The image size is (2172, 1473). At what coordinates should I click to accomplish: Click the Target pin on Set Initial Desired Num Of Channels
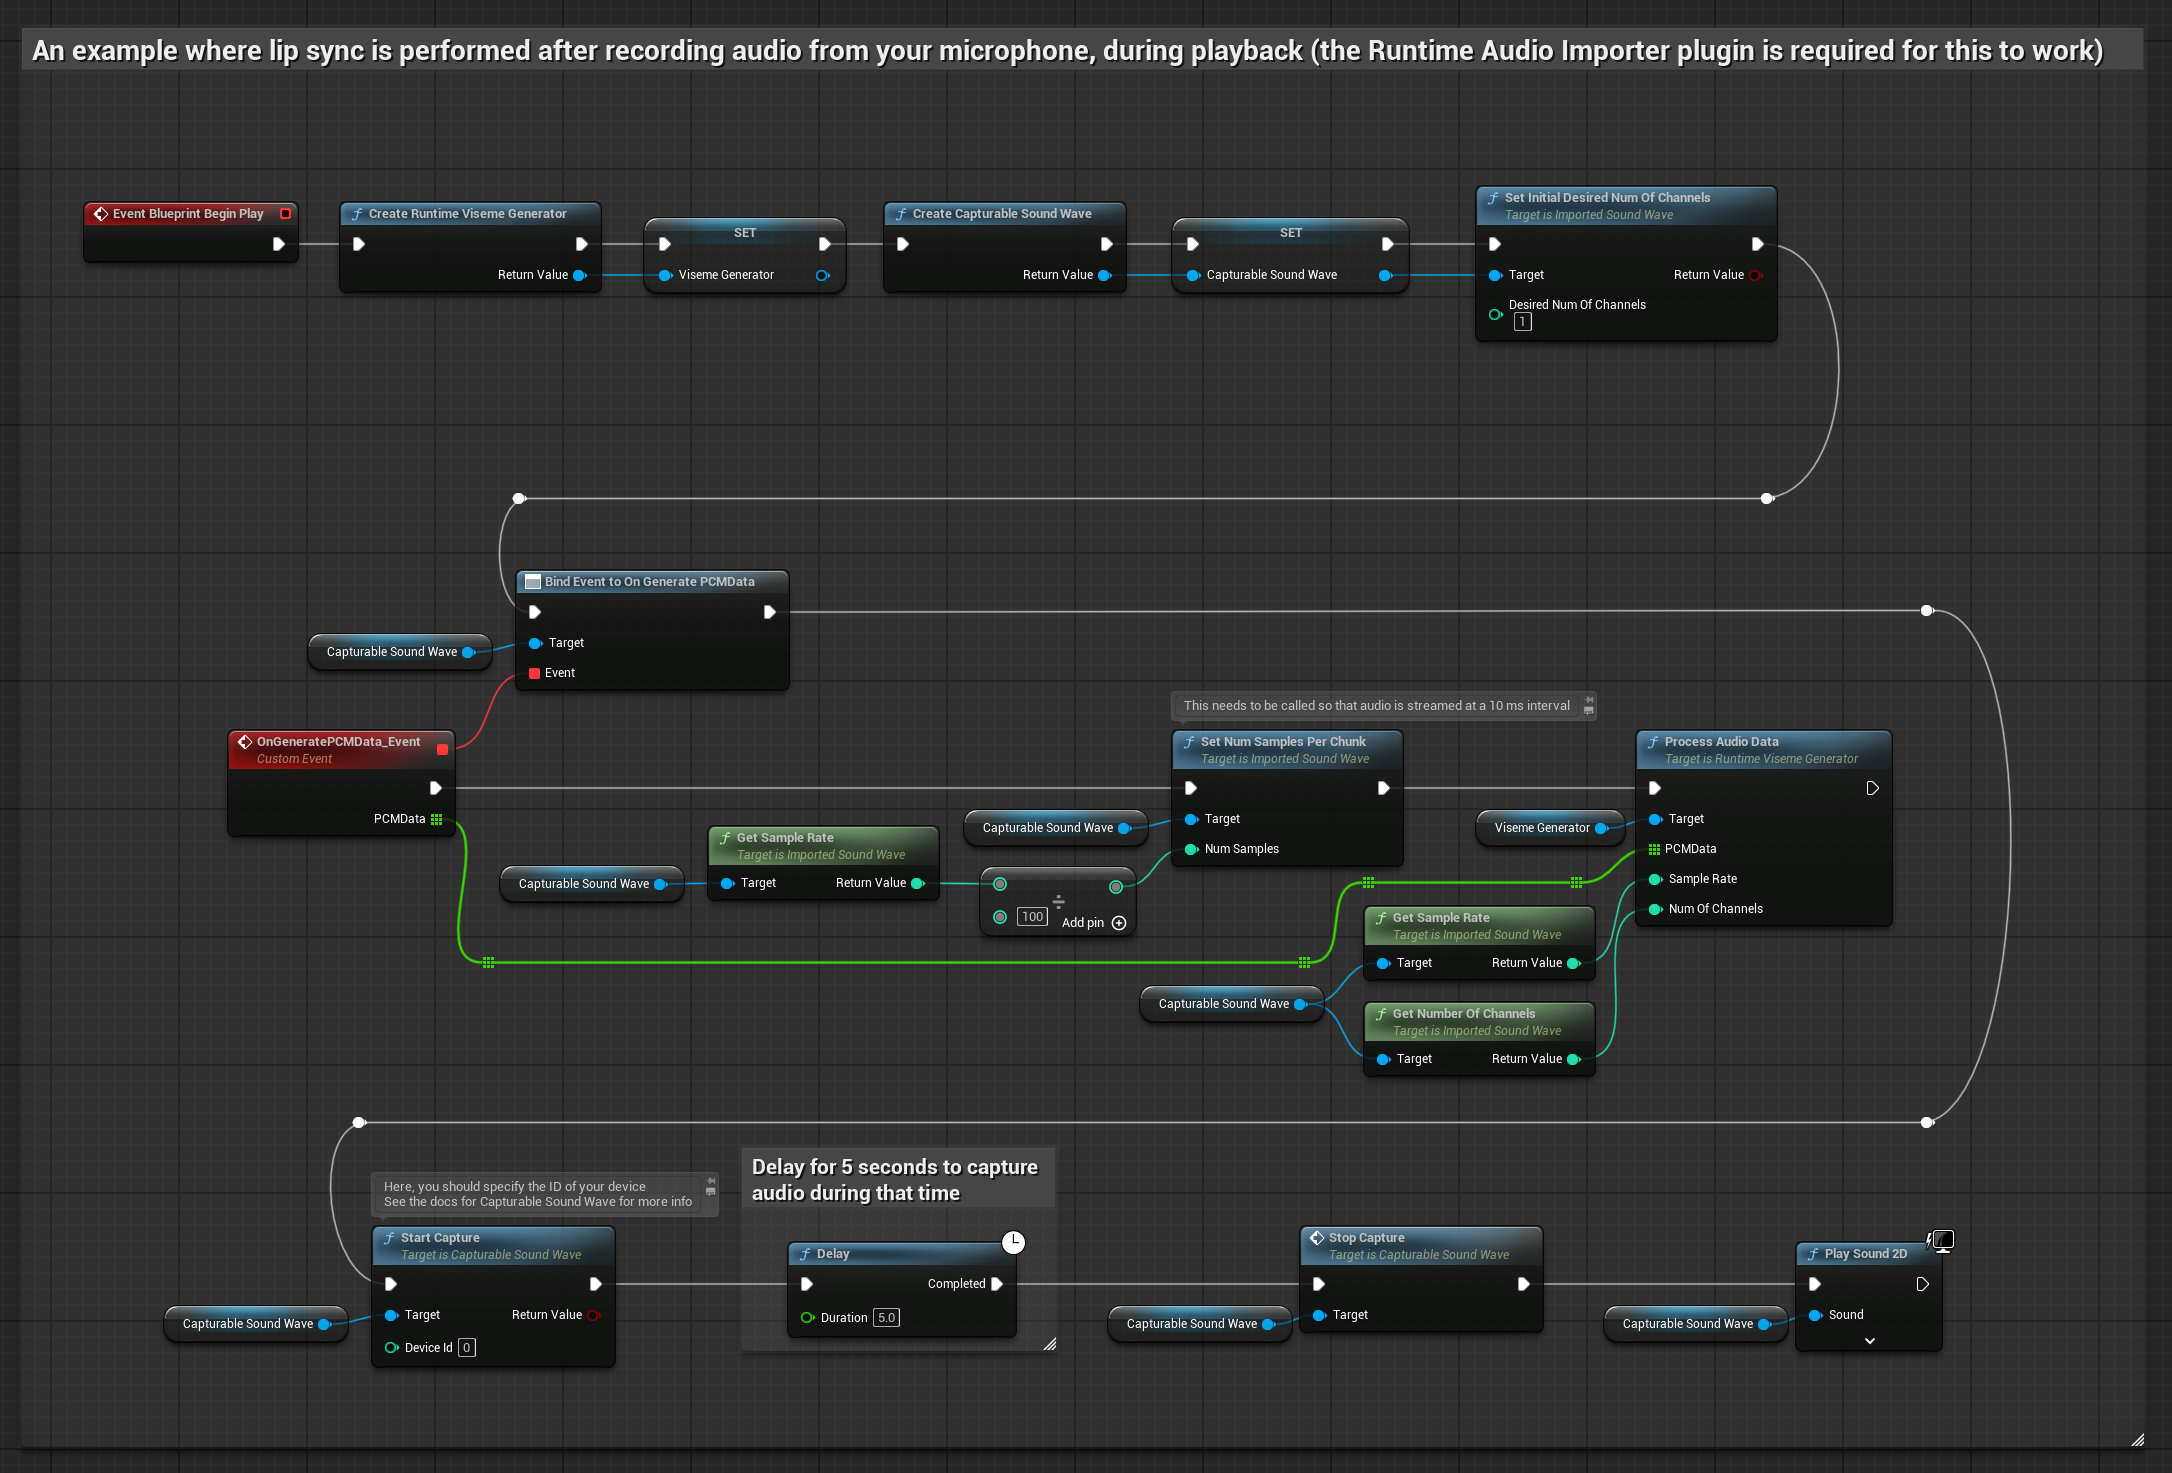[x=1495, y=275]
